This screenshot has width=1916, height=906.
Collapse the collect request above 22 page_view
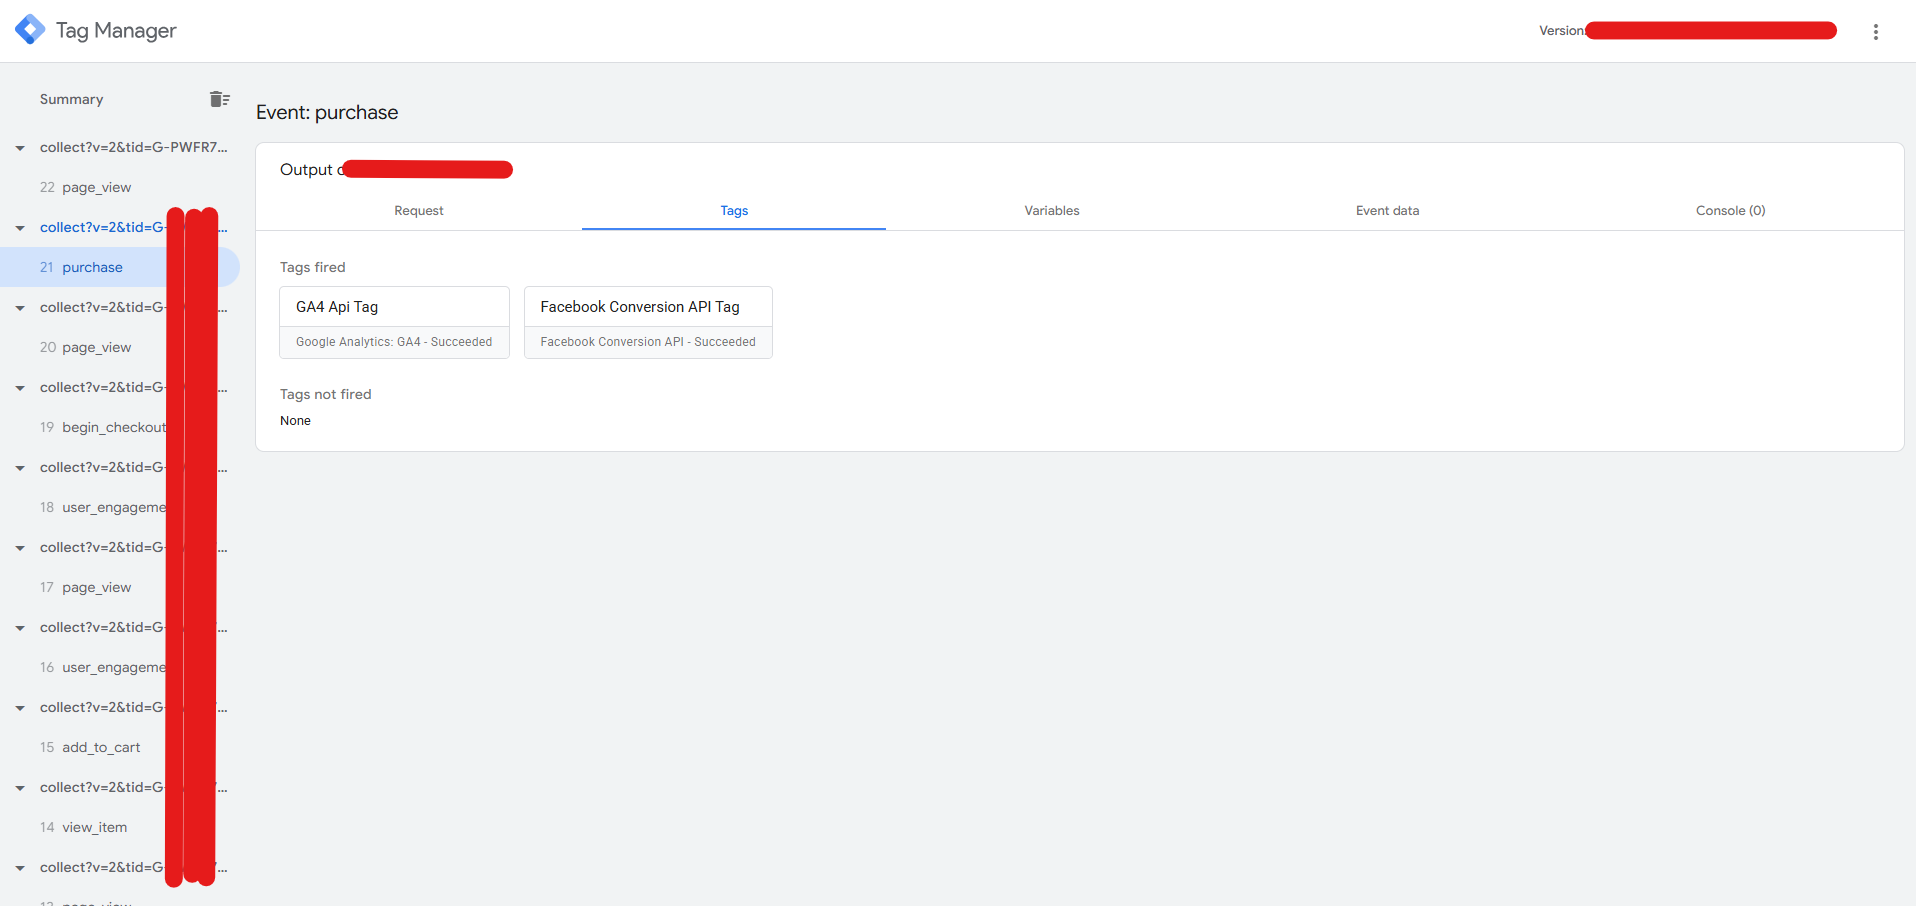(x=20, y=148)
